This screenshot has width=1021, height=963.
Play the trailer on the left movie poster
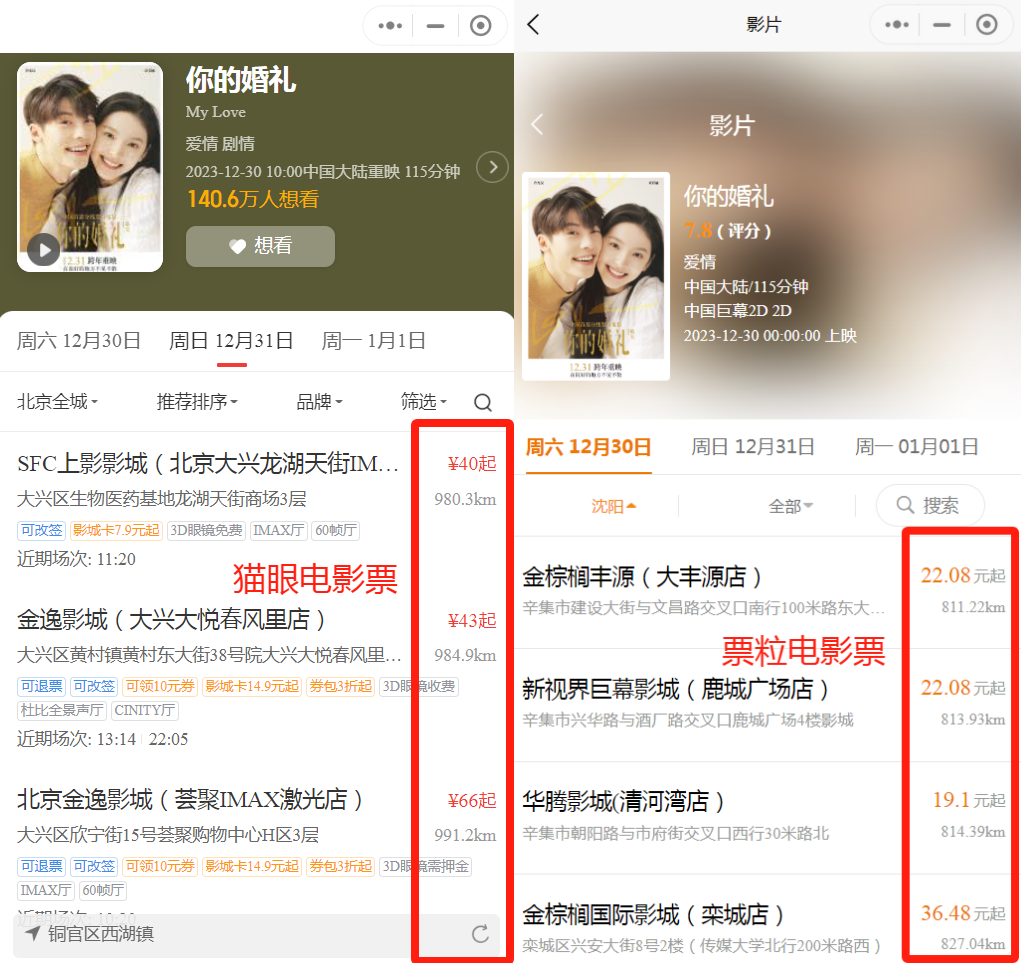tap(44, 249)
